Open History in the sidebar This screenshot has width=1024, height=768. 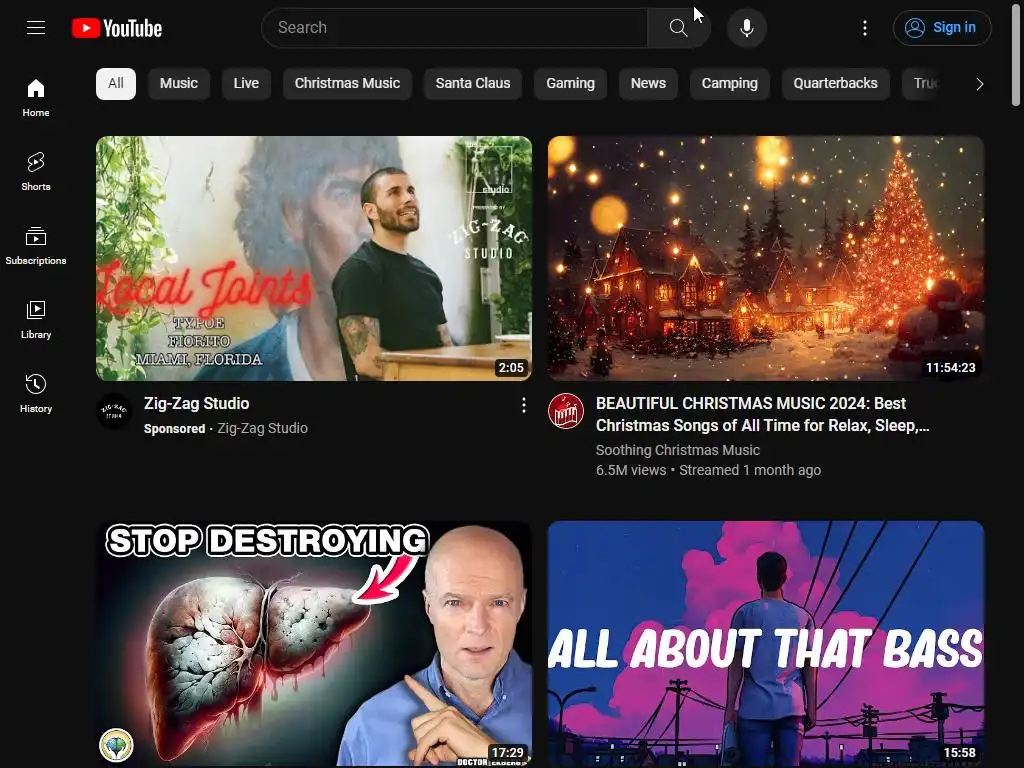point(36,393)
